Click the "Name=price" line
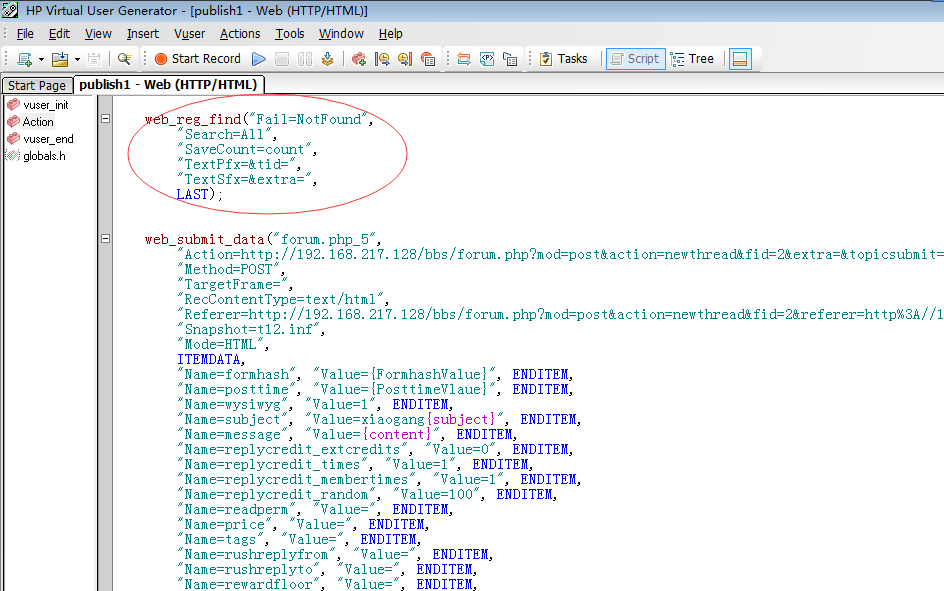The image size is (944, 591). tap(303, 524)
